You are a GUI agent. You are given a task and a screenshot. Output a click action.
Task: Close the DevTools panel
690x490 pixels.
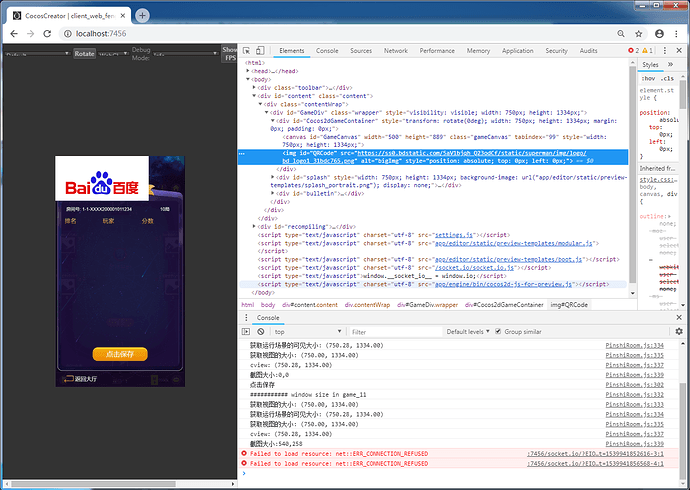coord(679,51)
